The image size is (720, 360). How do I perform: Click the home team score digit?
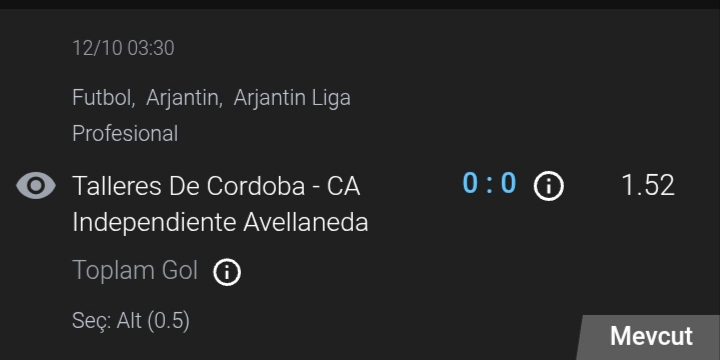pyautogui.click(x=470, y=183)
